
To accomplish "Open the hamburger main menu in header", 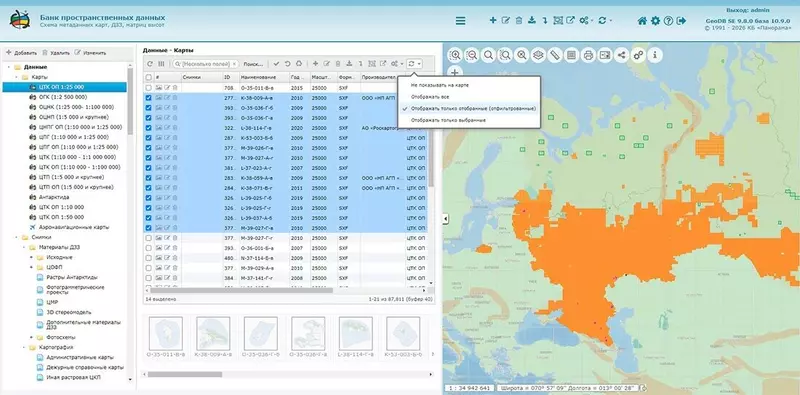I will [x=460, y=21].
